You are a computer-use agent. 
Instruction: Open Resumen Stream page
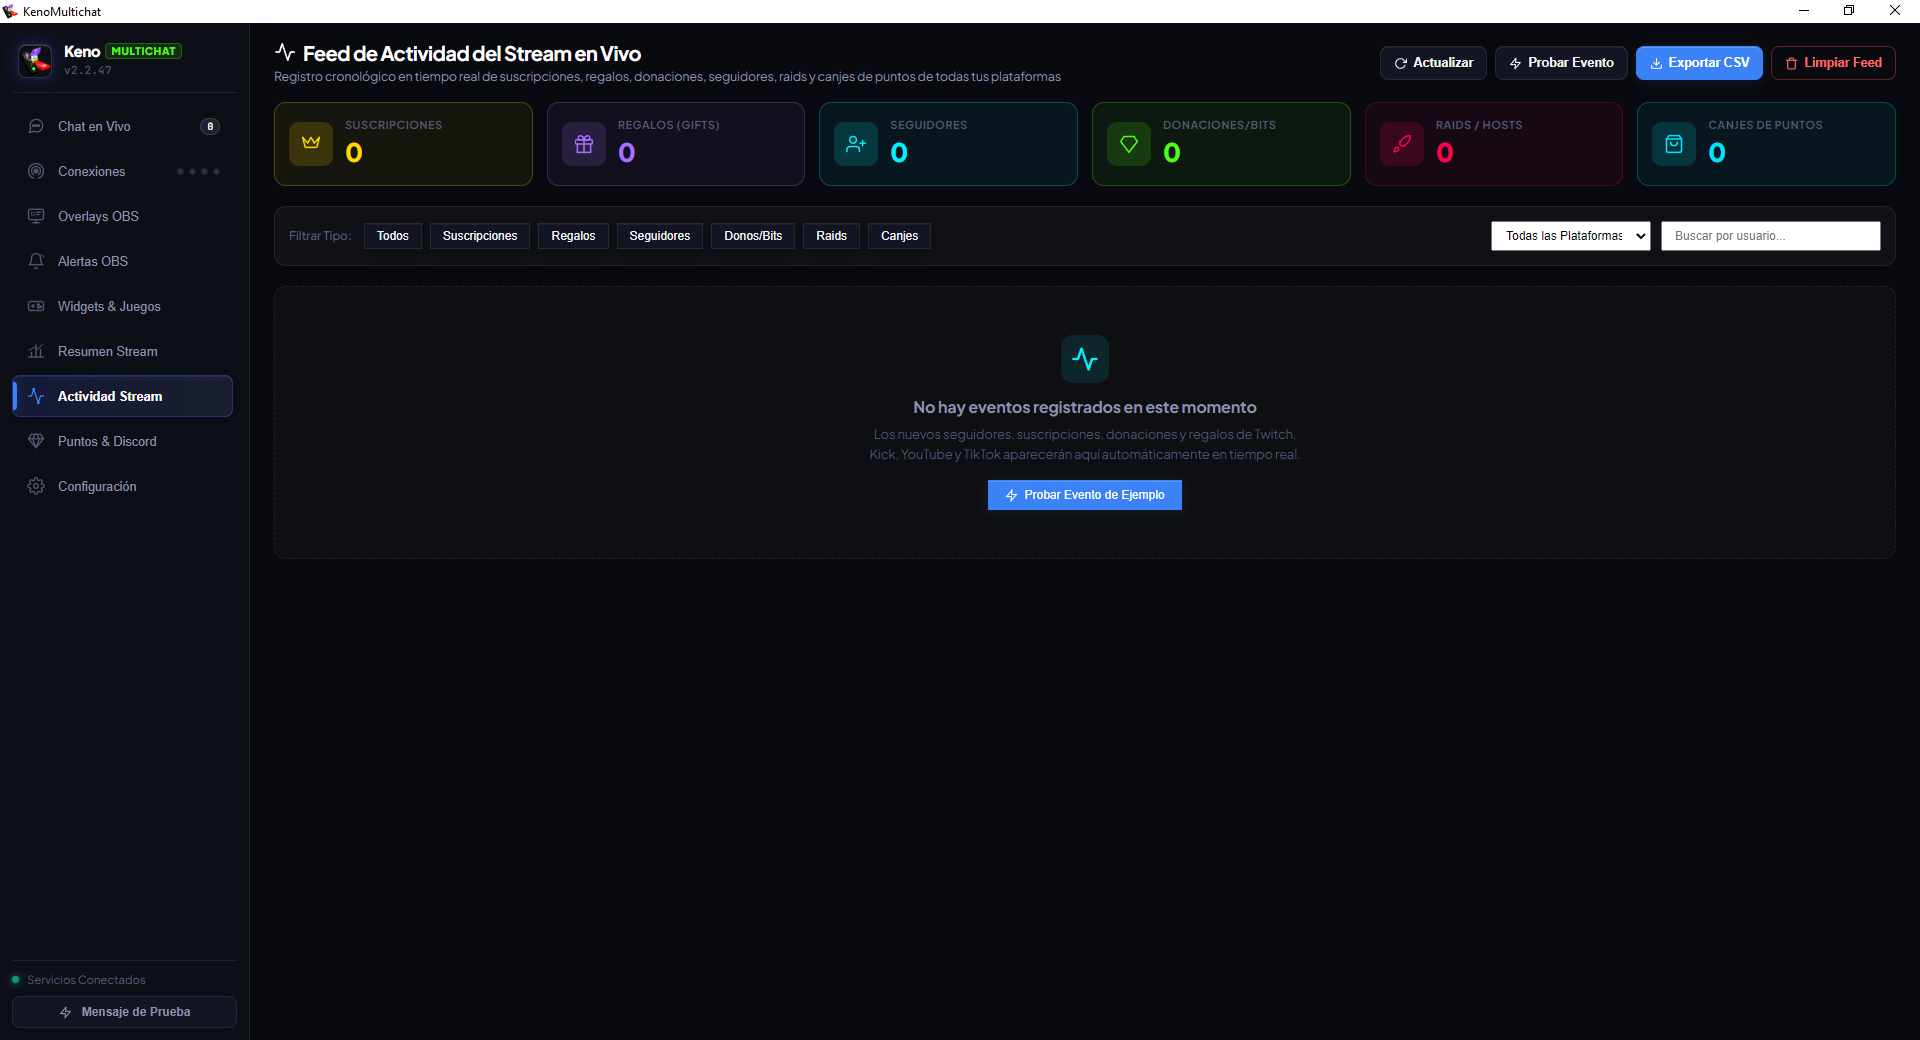click(x=123, y=351)
